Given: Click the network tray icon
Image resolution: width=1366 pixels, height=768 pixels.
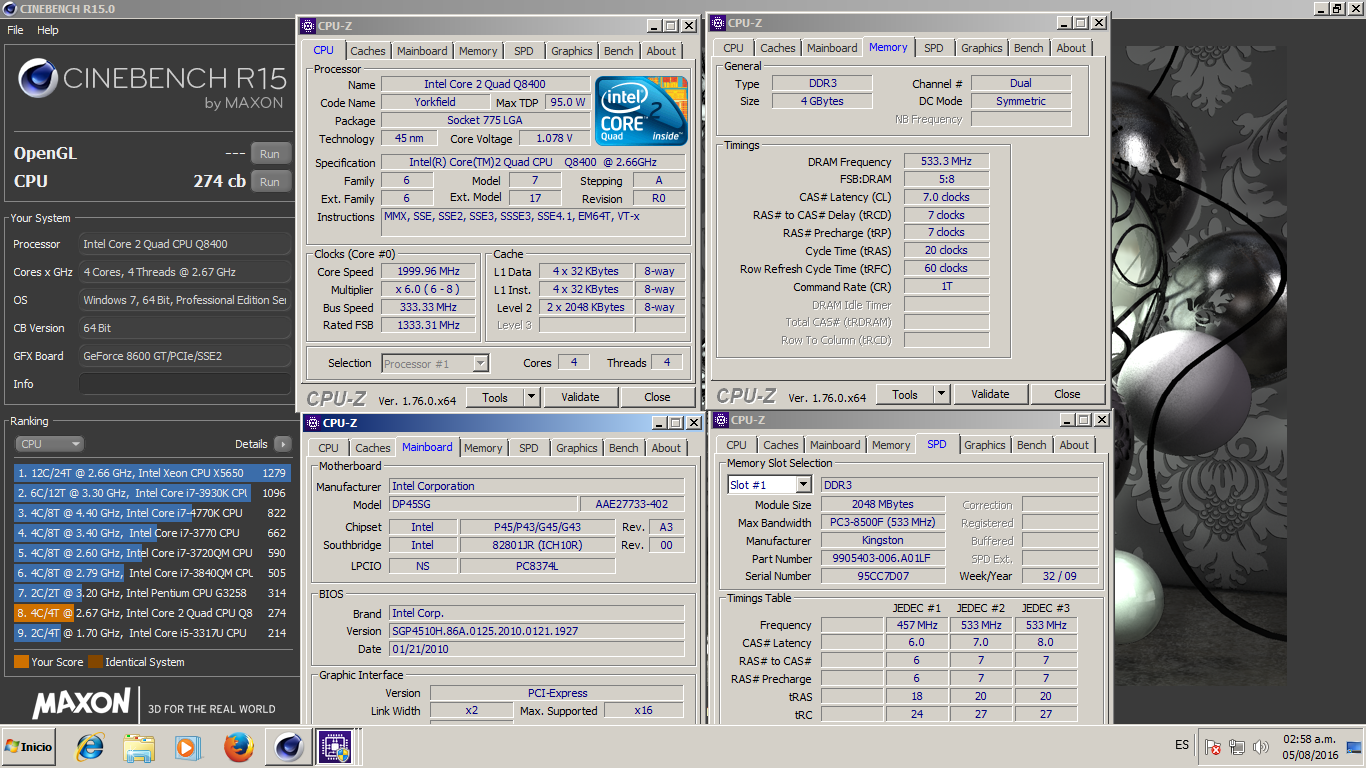Looking at the screenshot, I should click(x=1237, y=747).
